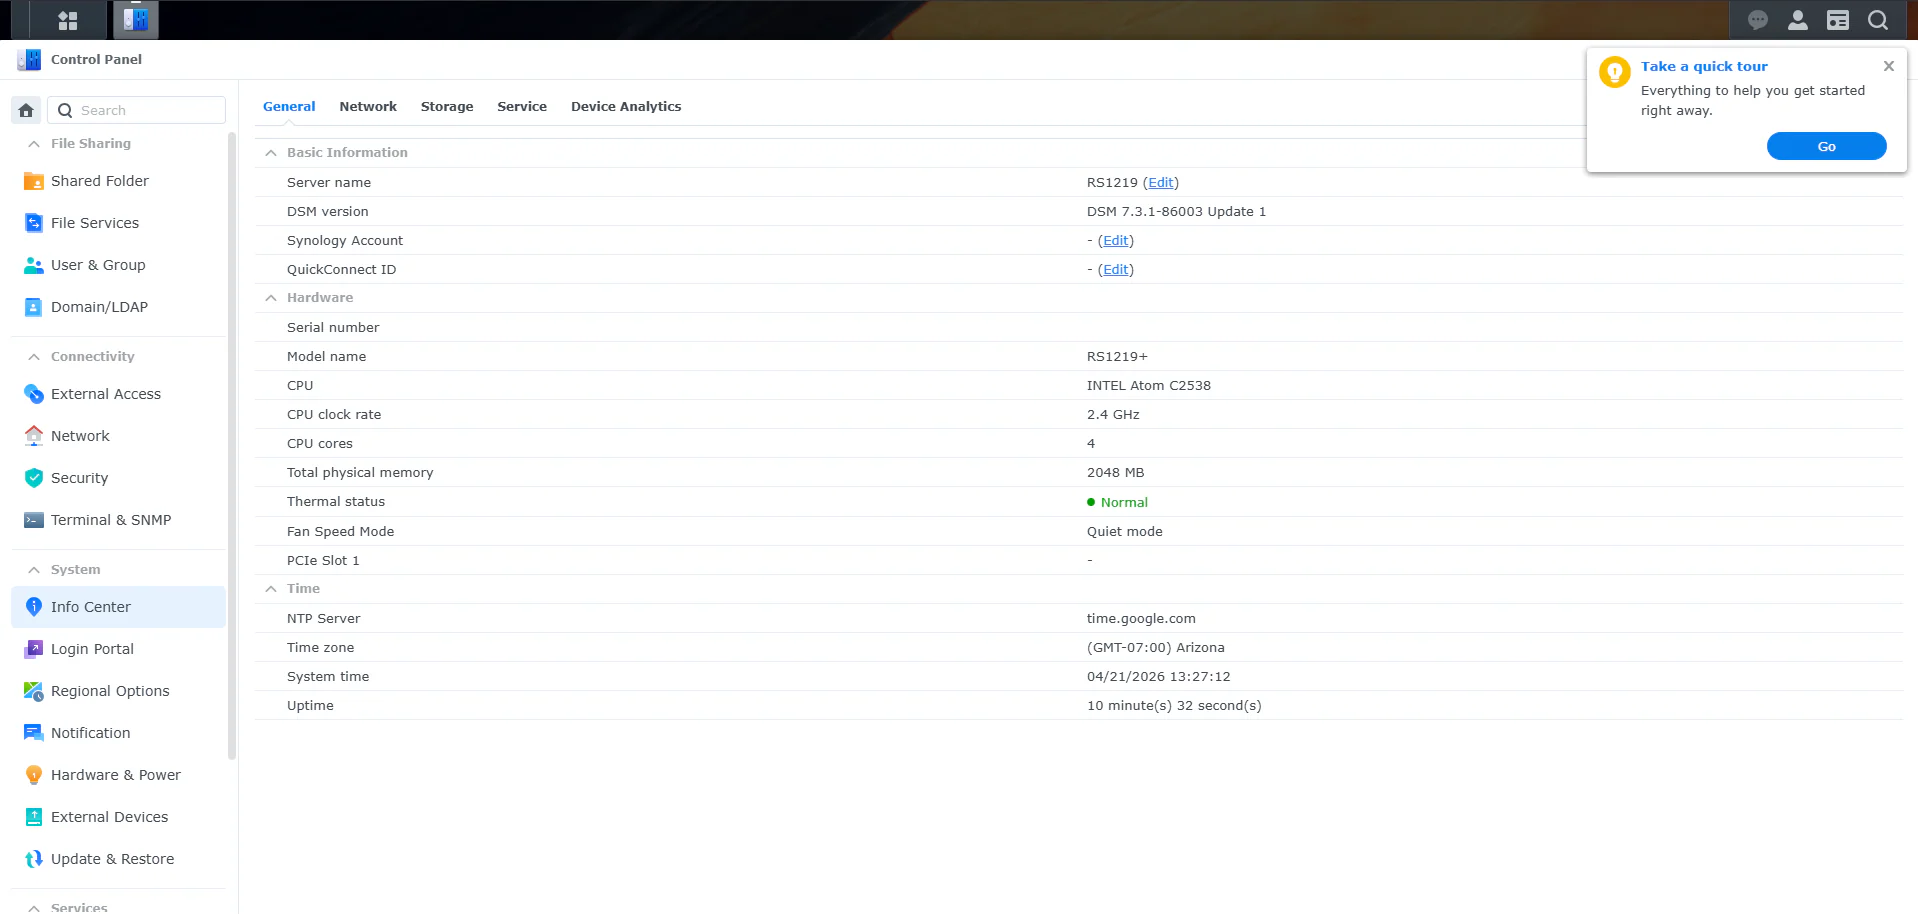Click the Control Panel title bar icon
This screenshot has width=1918, height=914.
[x=29, y=60]
